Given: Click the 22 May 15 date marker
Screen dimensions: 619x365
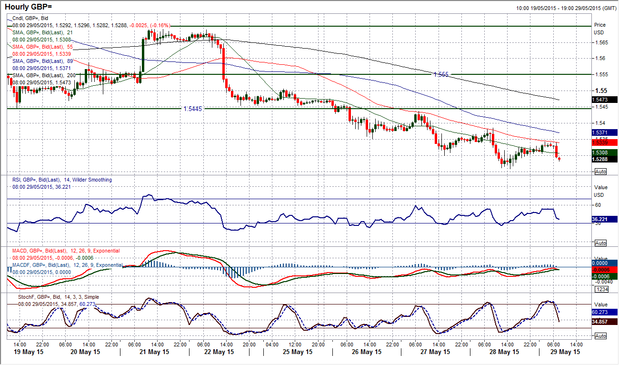Looking at the screenshot, I should pos(219,352).
